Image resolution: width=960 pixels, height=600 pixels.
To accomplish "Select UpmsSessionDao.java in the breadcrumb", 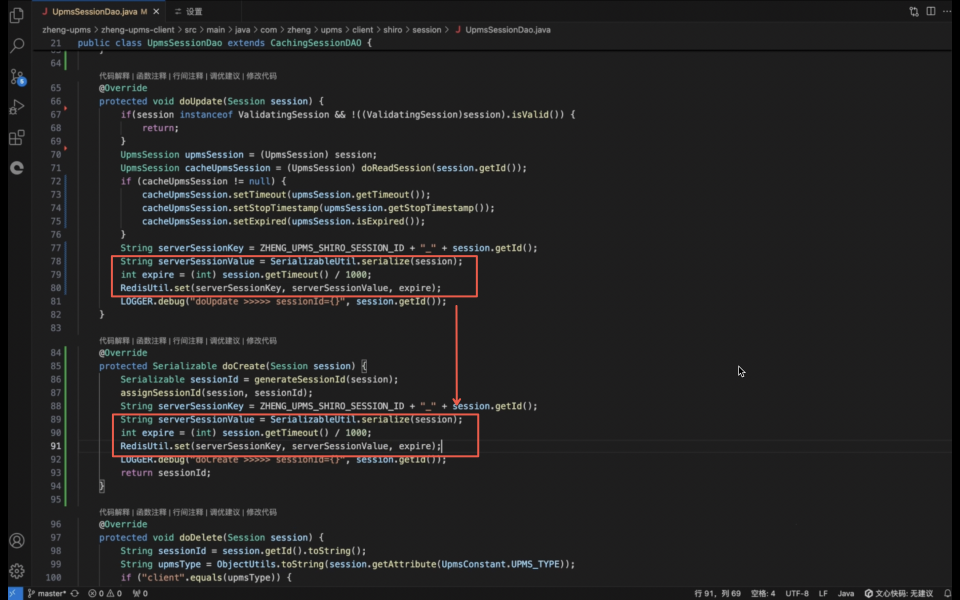I will pyautogui.click(x=508, y=29).
